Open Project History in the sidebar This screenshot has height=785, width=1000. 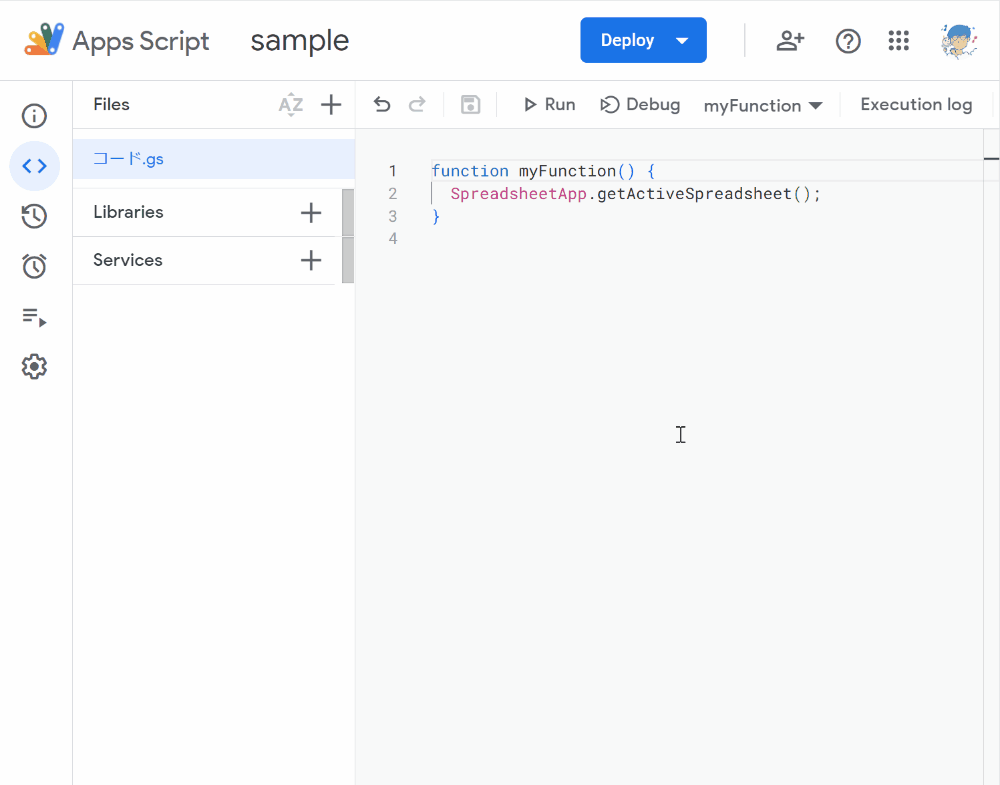(34, 216)
